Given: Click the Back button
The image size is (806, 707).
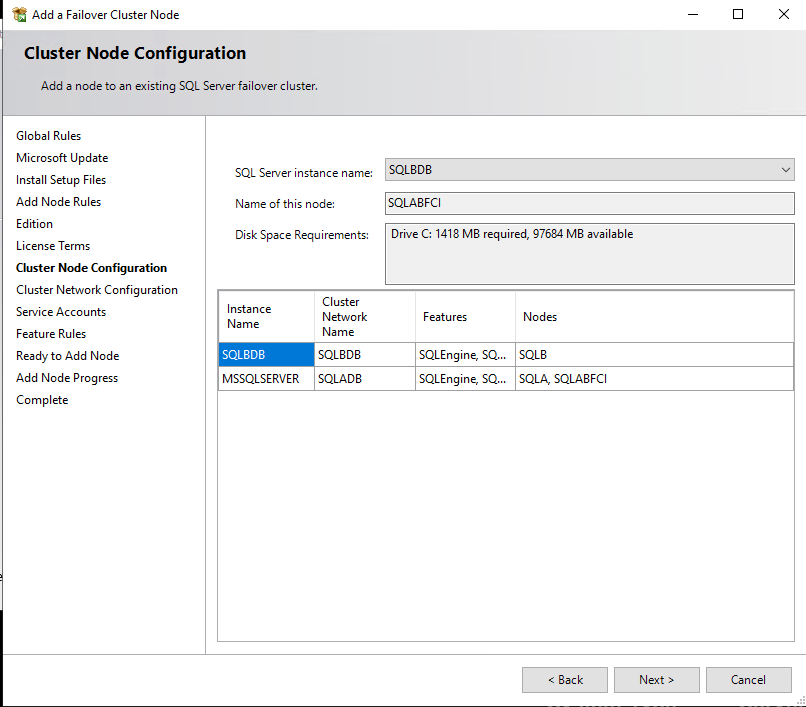Looking at the screenshot, I should click(x=564, y=680).
